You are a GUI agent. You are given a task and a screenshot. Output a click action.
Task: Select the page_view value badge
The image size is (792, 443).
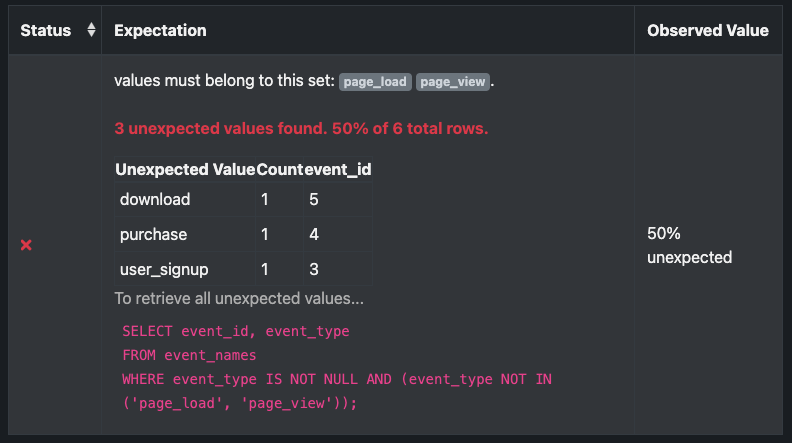click(452, 82)
